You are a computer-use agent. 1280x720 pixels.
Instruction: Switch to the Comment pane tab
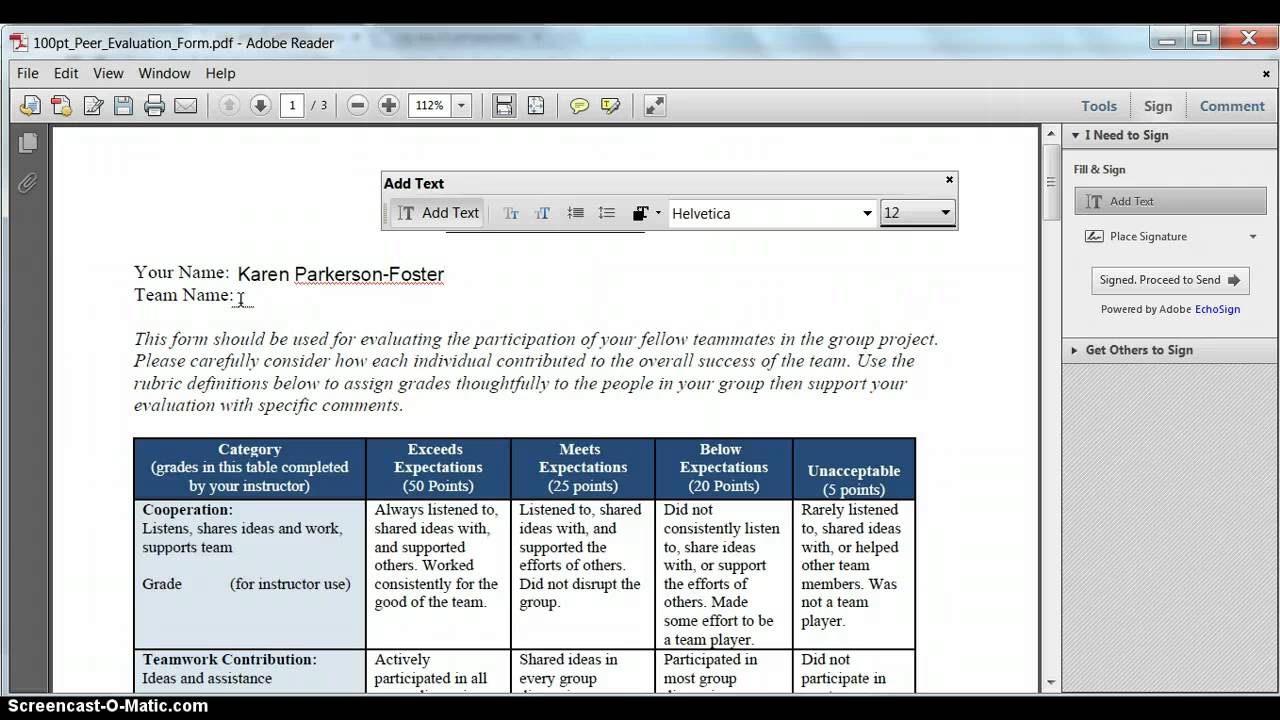click(1232, 106)
